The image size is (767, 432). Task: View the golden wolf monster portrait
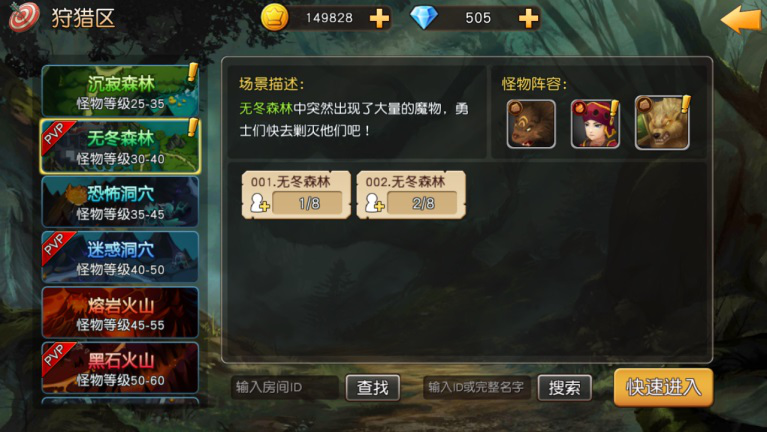point(662,123)
